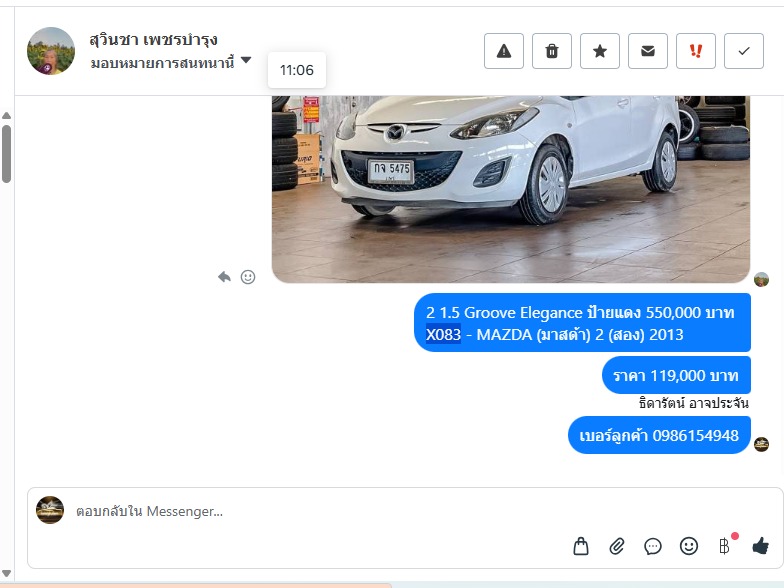Reply to the car photo message
The image size is (784, 588).
pyautogui.click(x=224, y=276)
